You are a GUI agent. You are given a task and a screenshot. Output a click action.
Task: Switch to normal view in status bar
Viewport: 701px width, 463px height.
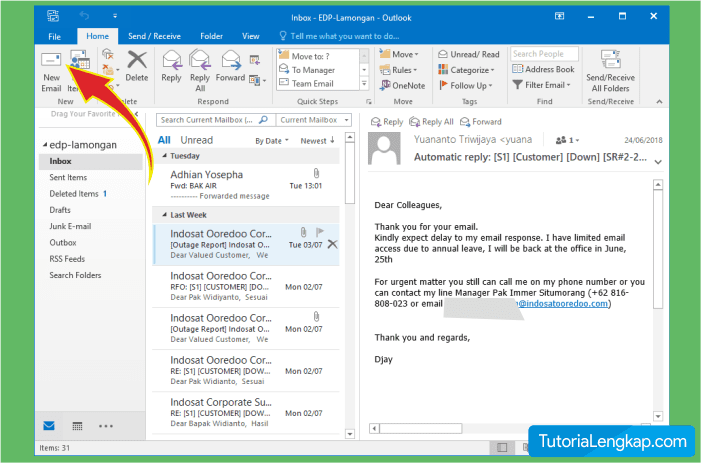[502, 447]
